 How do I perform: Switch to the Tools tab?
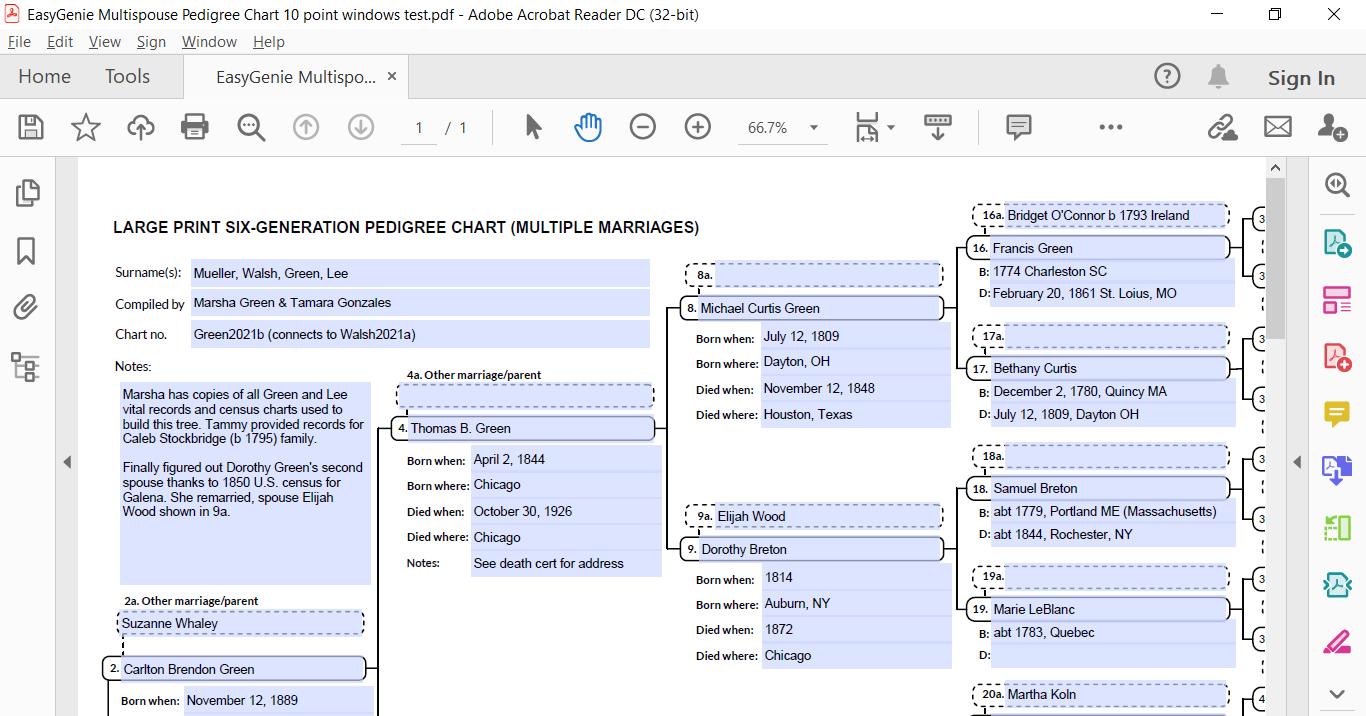127,77
